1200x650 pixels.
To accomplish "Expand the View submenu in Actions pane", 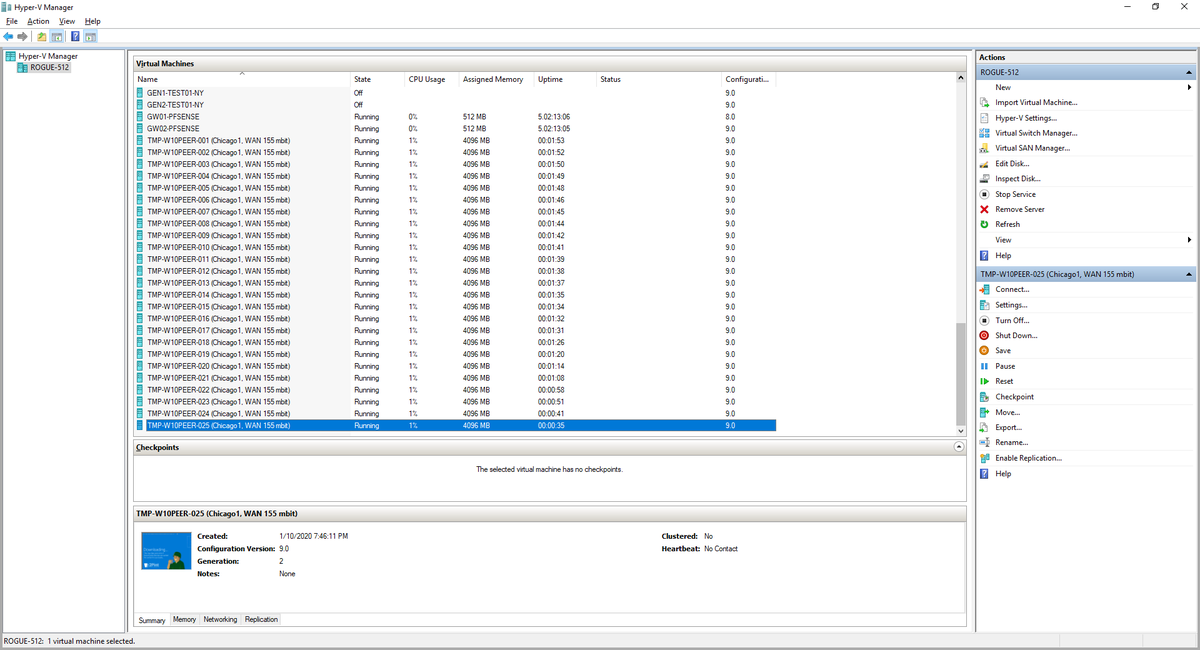I will point(1189,240).
